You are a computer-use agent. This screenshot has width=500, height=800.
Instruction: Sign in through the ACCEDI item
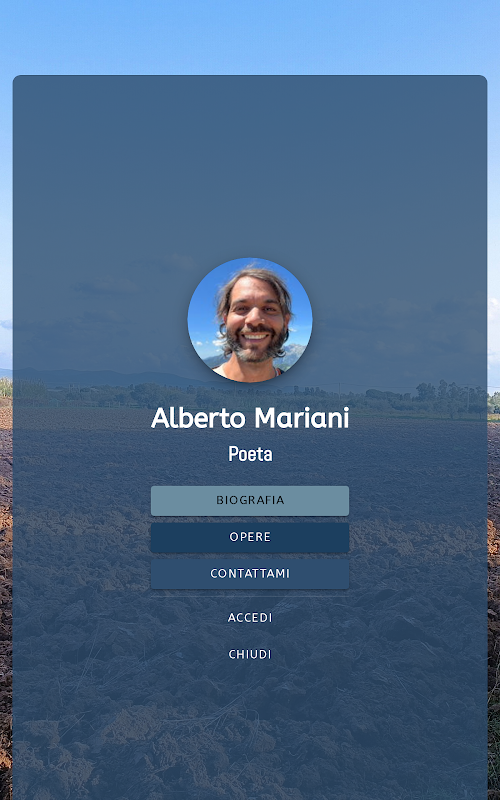tap(250, 617)
